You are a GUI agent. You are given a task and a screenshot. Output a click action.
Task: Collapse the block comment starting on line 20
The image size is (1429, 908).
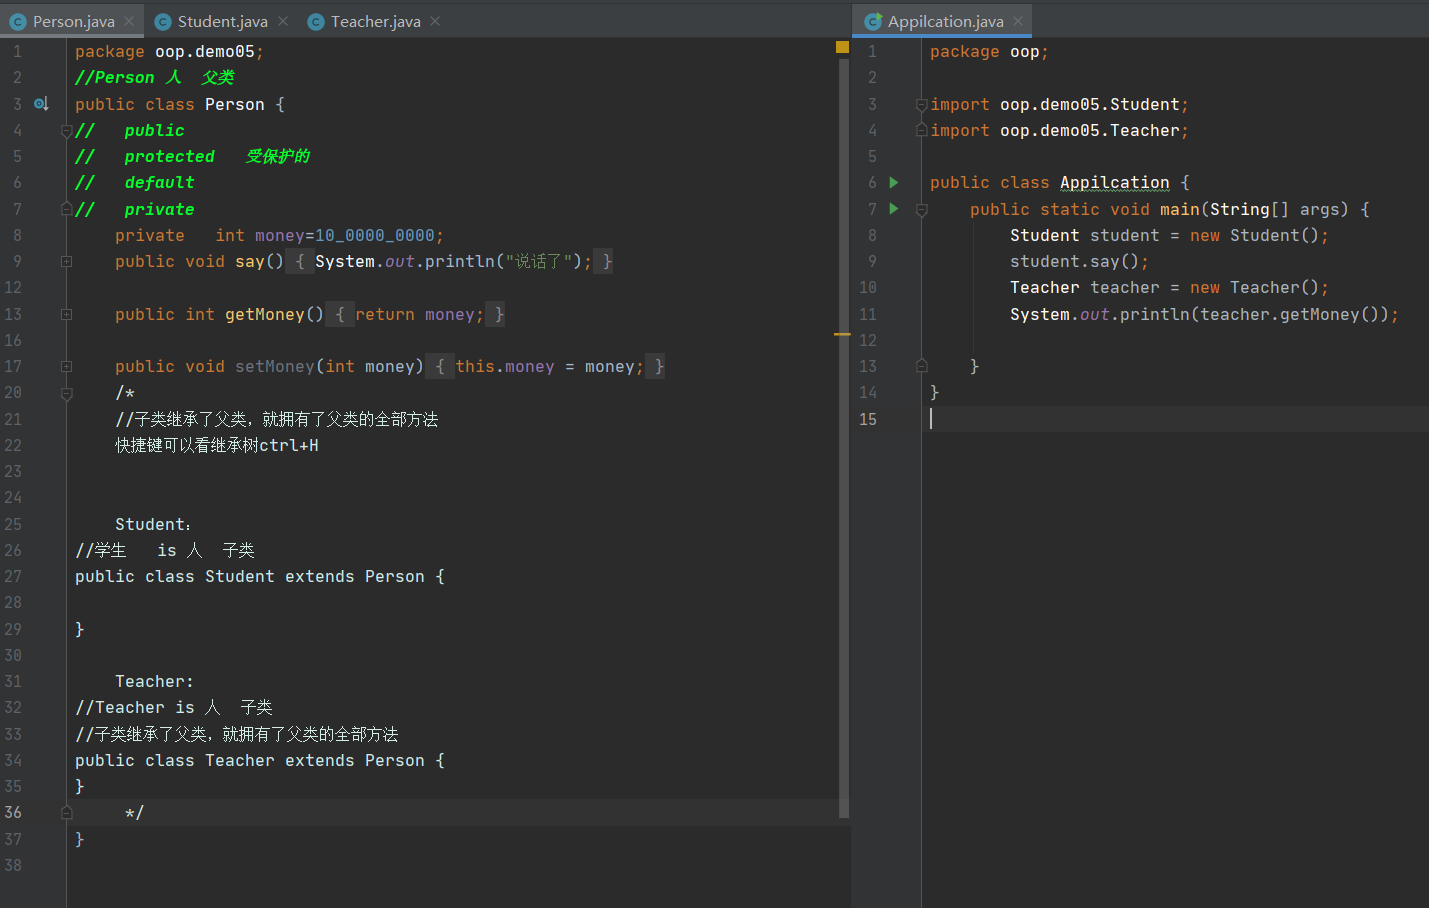(66, 394)
